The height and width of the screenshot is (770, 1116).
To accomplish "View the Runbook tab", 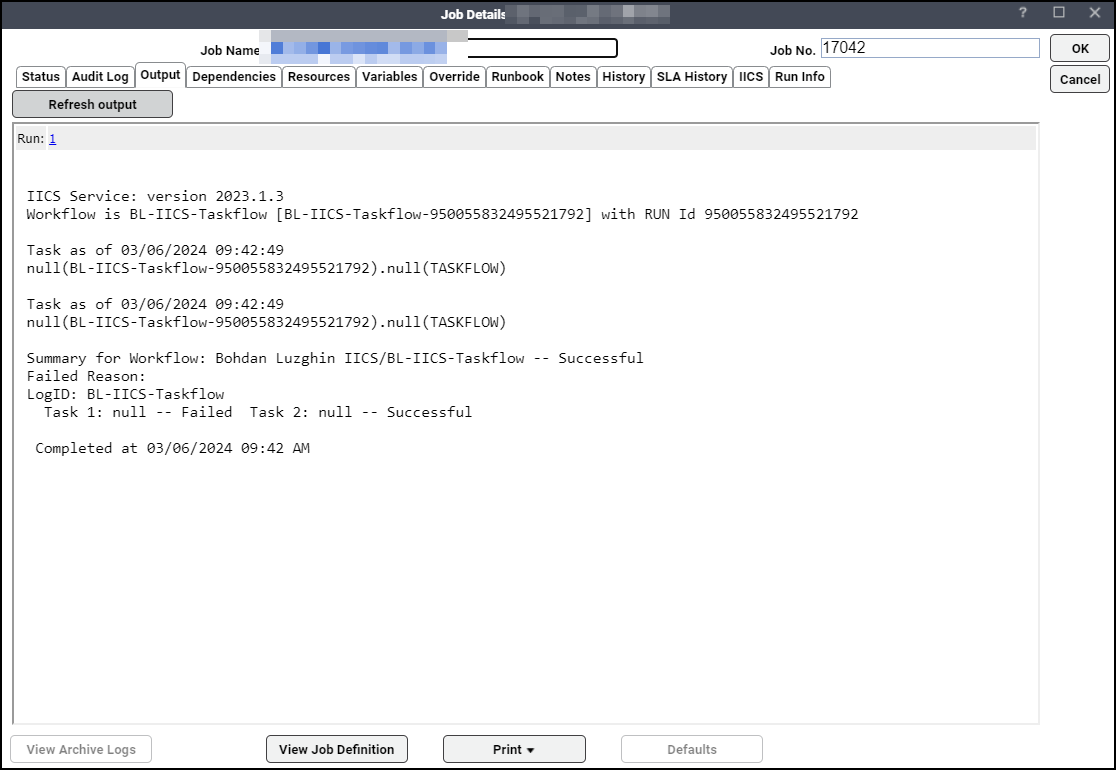I will tap(517, 77).
